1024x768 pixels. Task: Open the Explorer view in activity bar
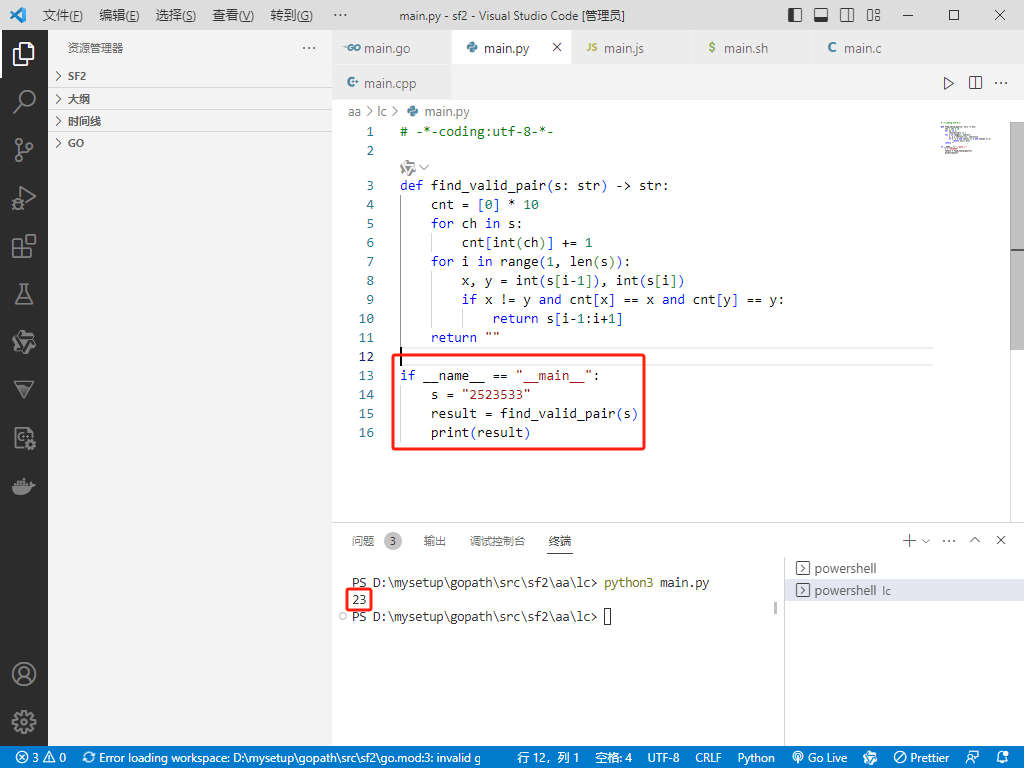pos(24,54)
